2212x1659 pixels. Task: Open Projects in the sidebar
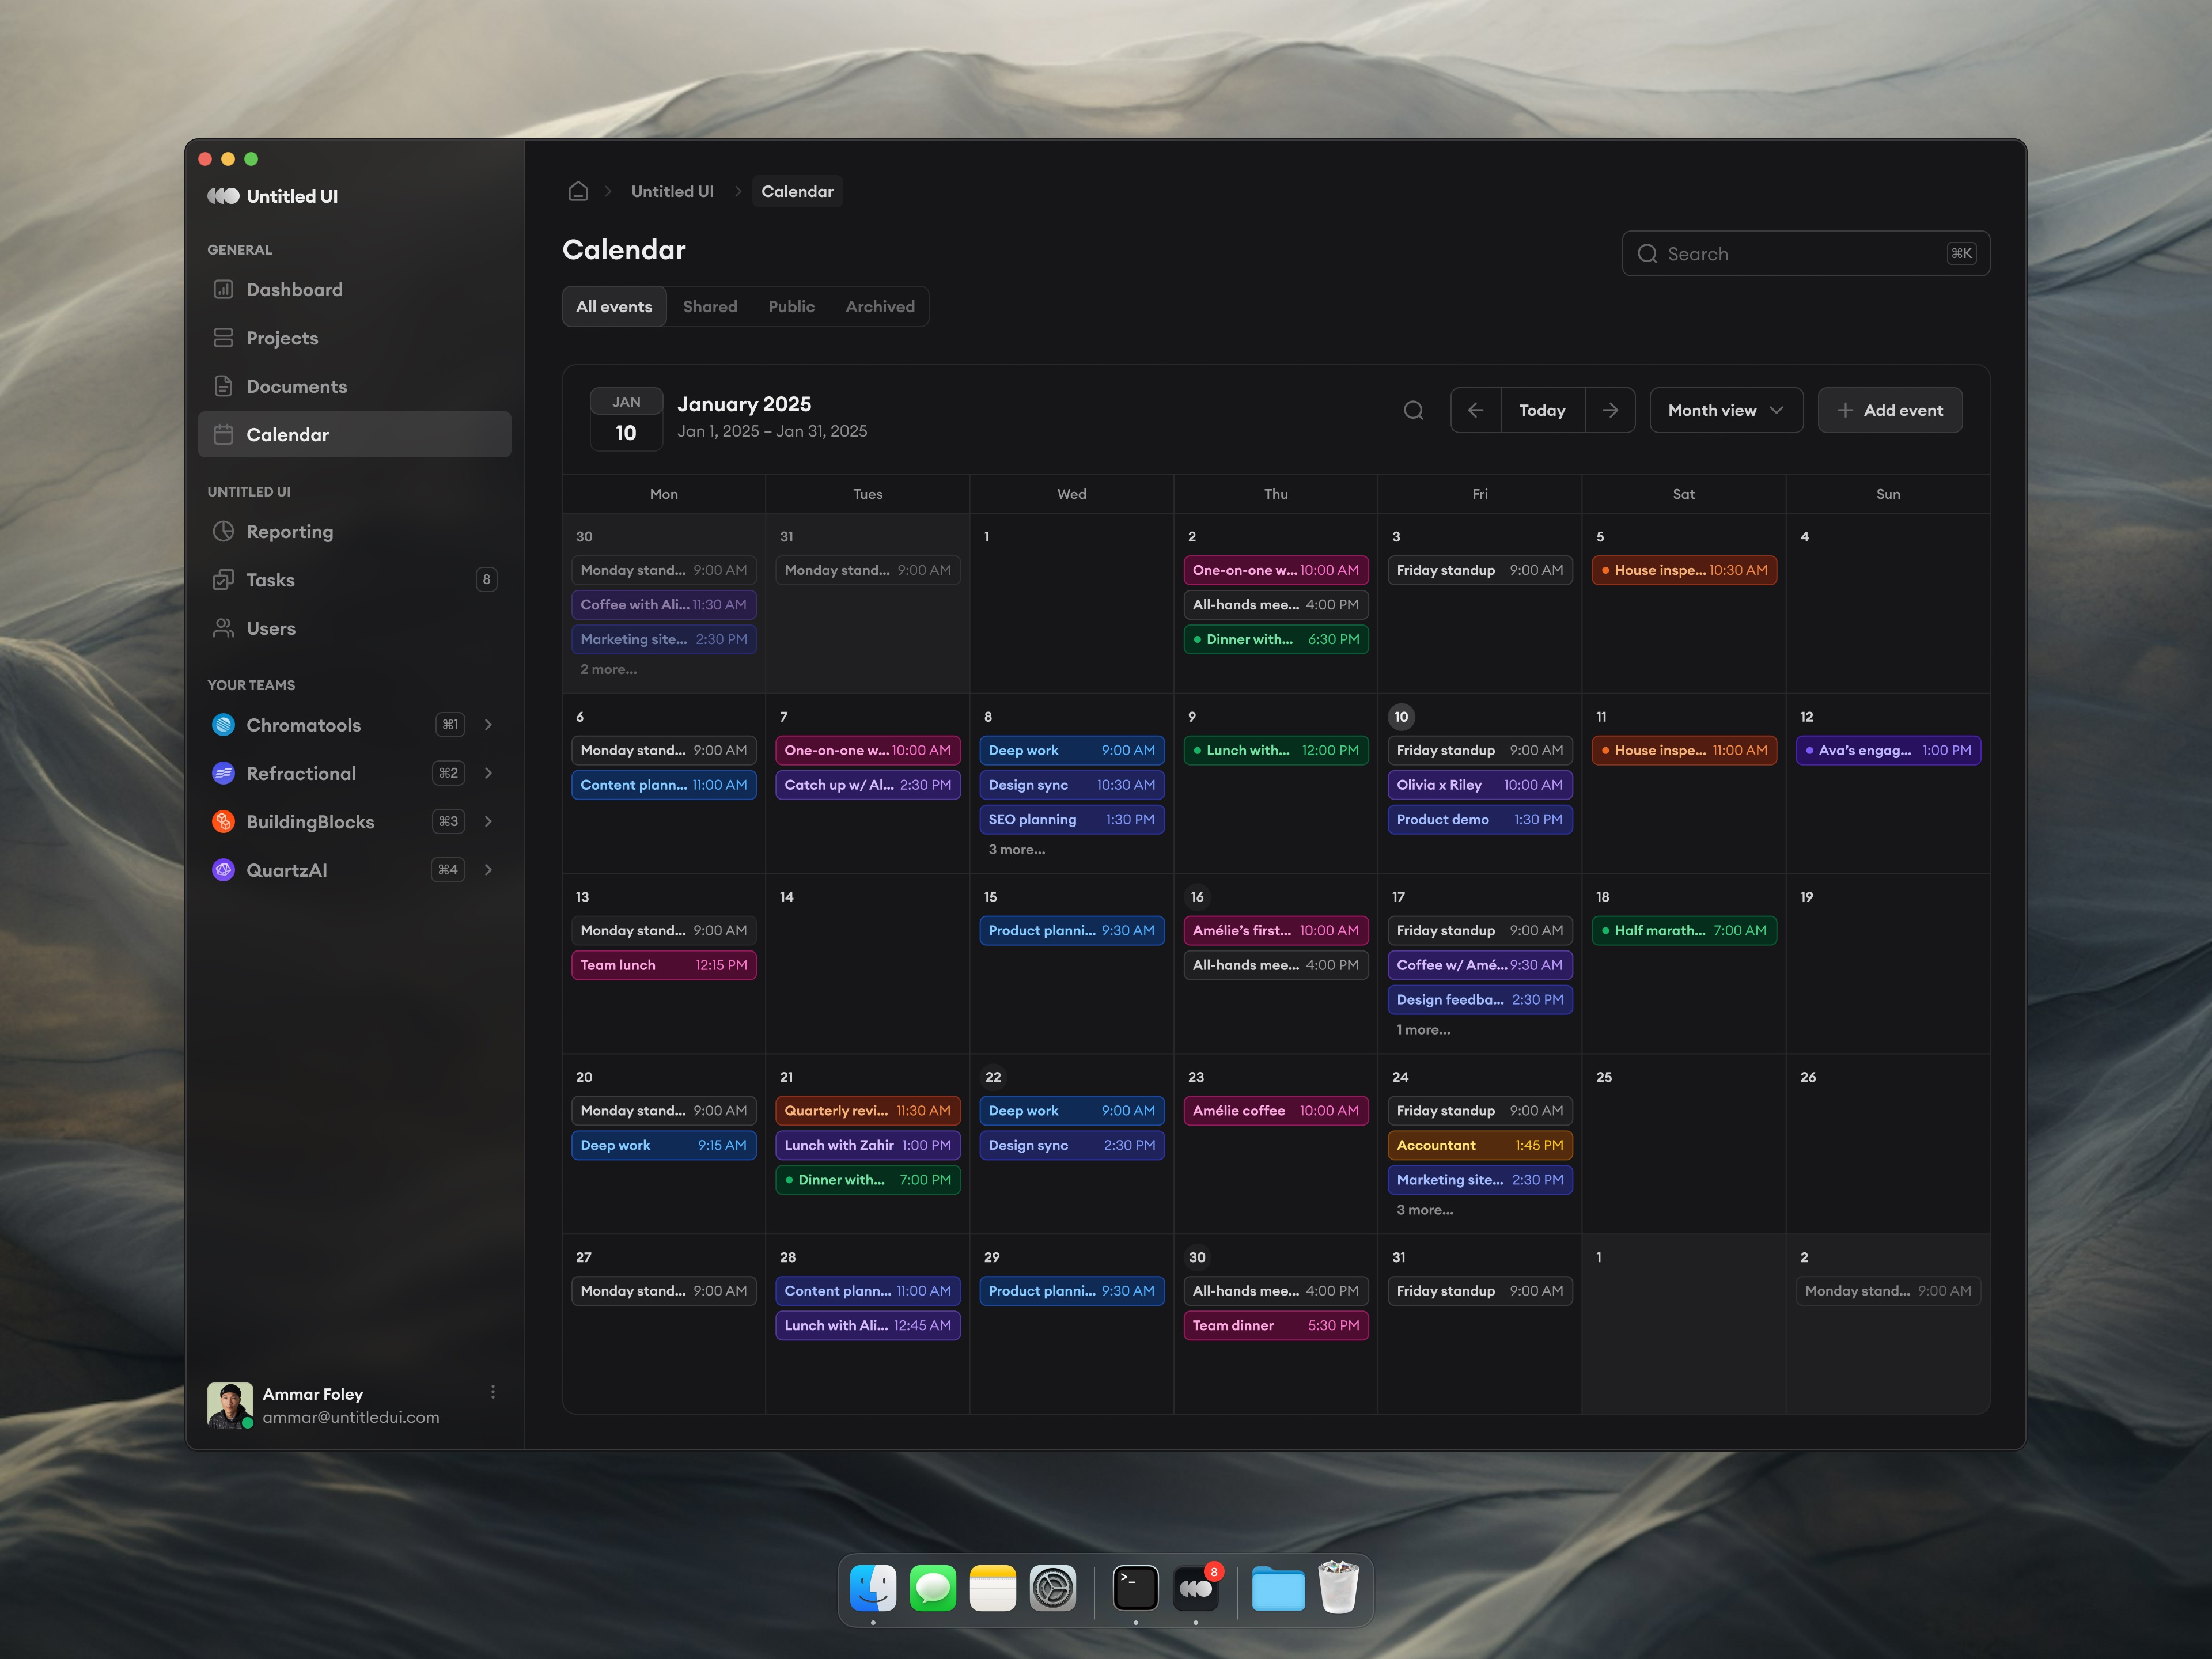(x=354, y=338)
